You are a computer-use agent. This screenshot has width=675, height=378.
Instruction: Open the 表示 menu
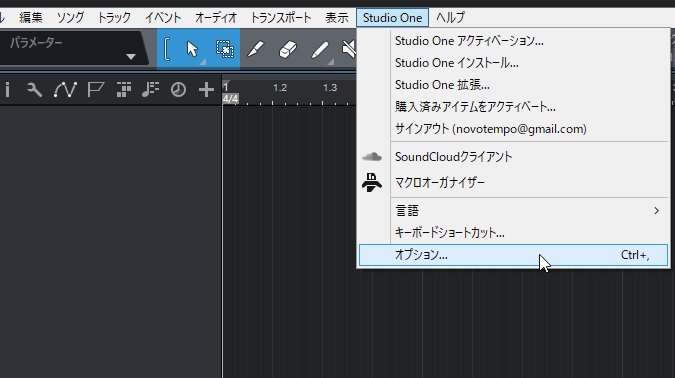(337, 18)
